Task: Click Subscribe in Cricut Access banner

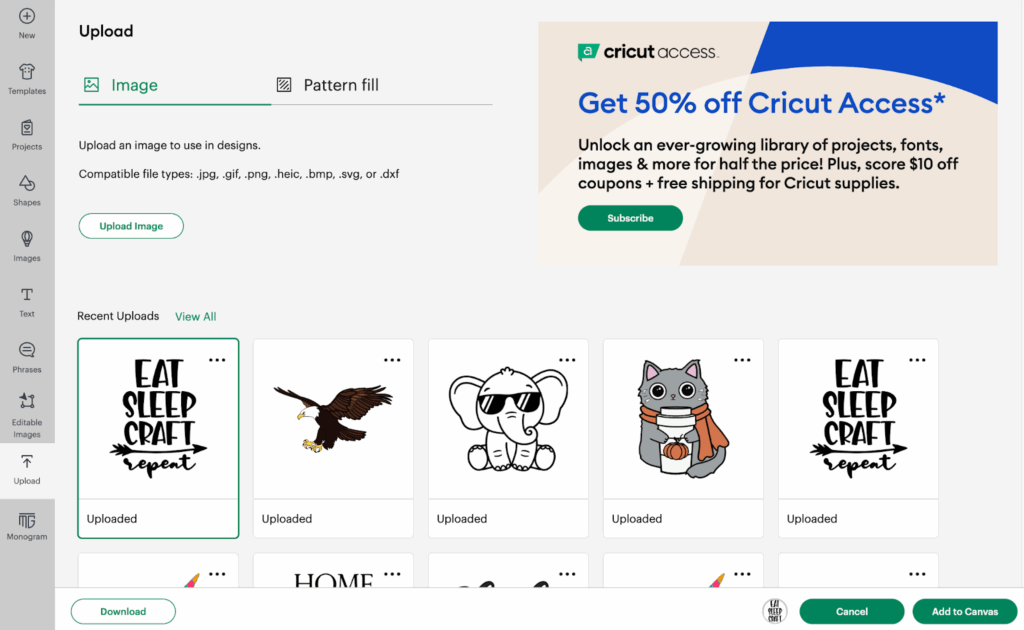Action: [630, 218]
